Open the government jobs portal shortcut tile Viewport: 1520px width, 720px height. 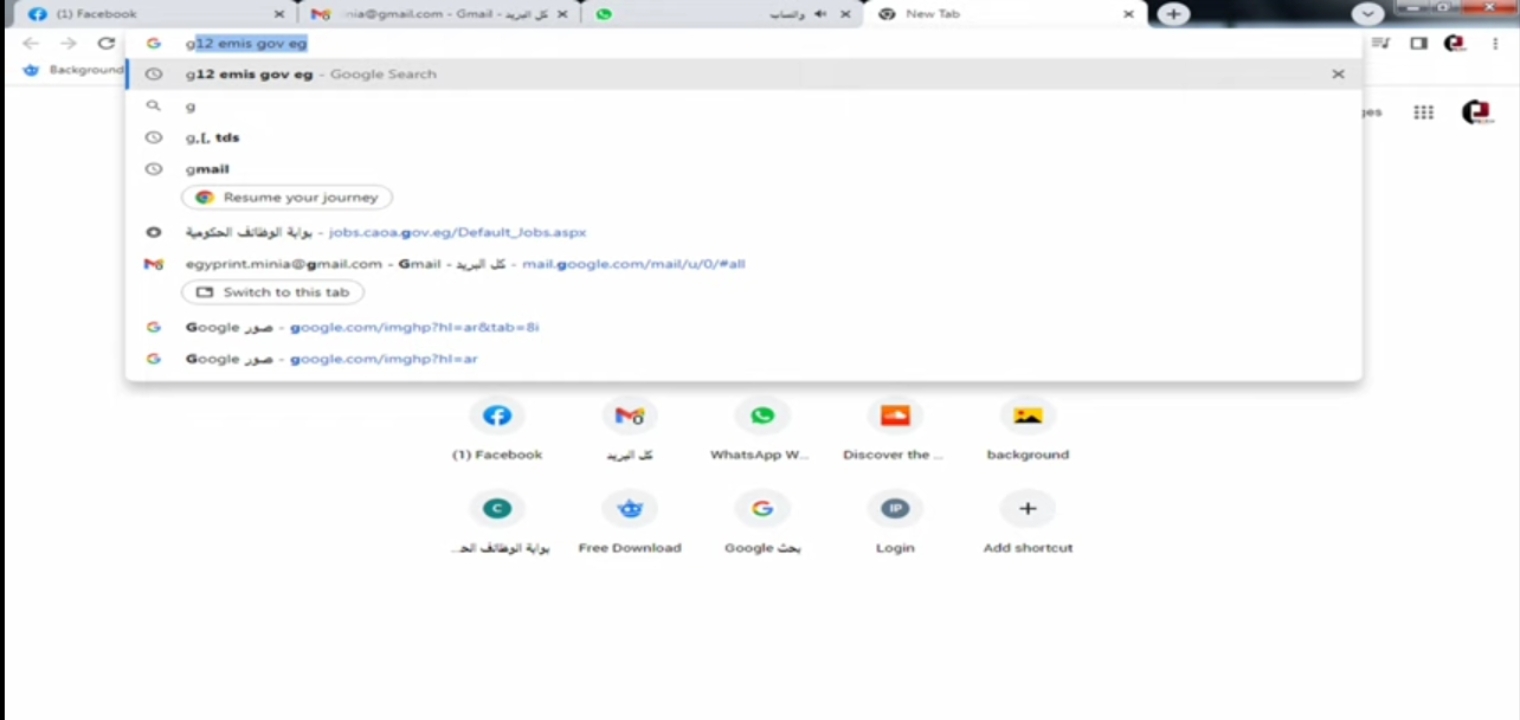497,524
